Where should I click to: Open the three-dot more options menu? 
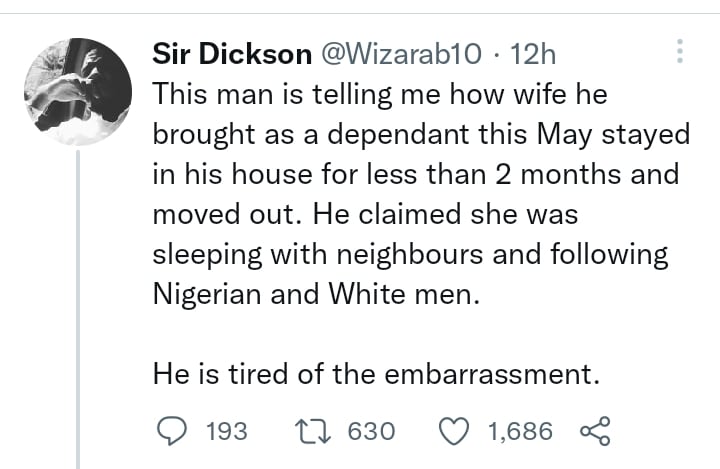click(680, 51)
